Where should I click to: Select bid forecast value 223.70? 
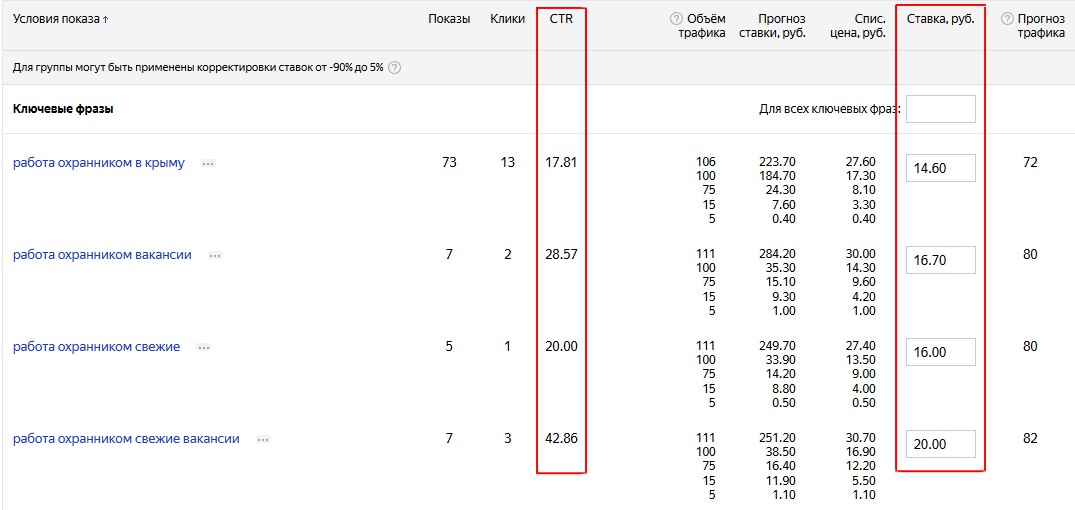click(x=777, y=162)
